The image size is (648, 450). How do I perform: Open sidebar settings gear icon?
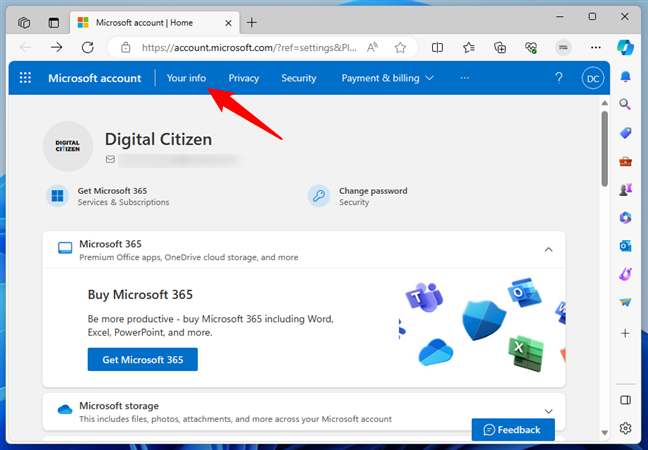click(x=625, y=428)
